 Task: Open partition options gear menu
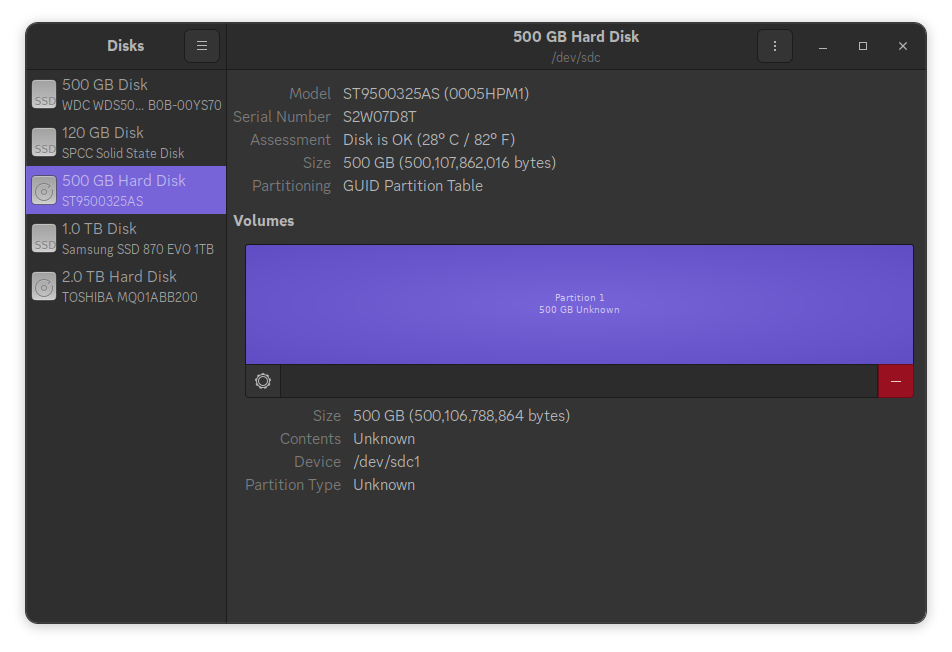pos(263,381)
